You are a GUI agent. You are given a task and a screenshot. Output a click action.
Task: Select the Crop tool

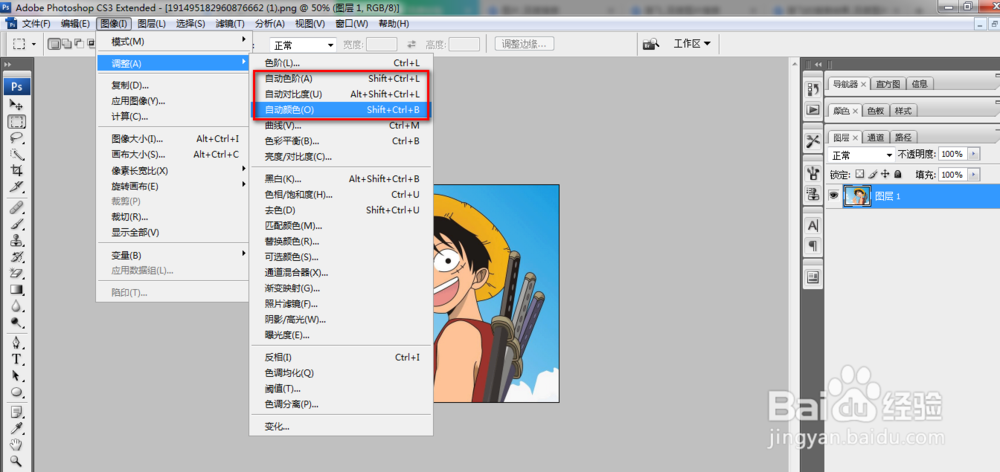17,170
